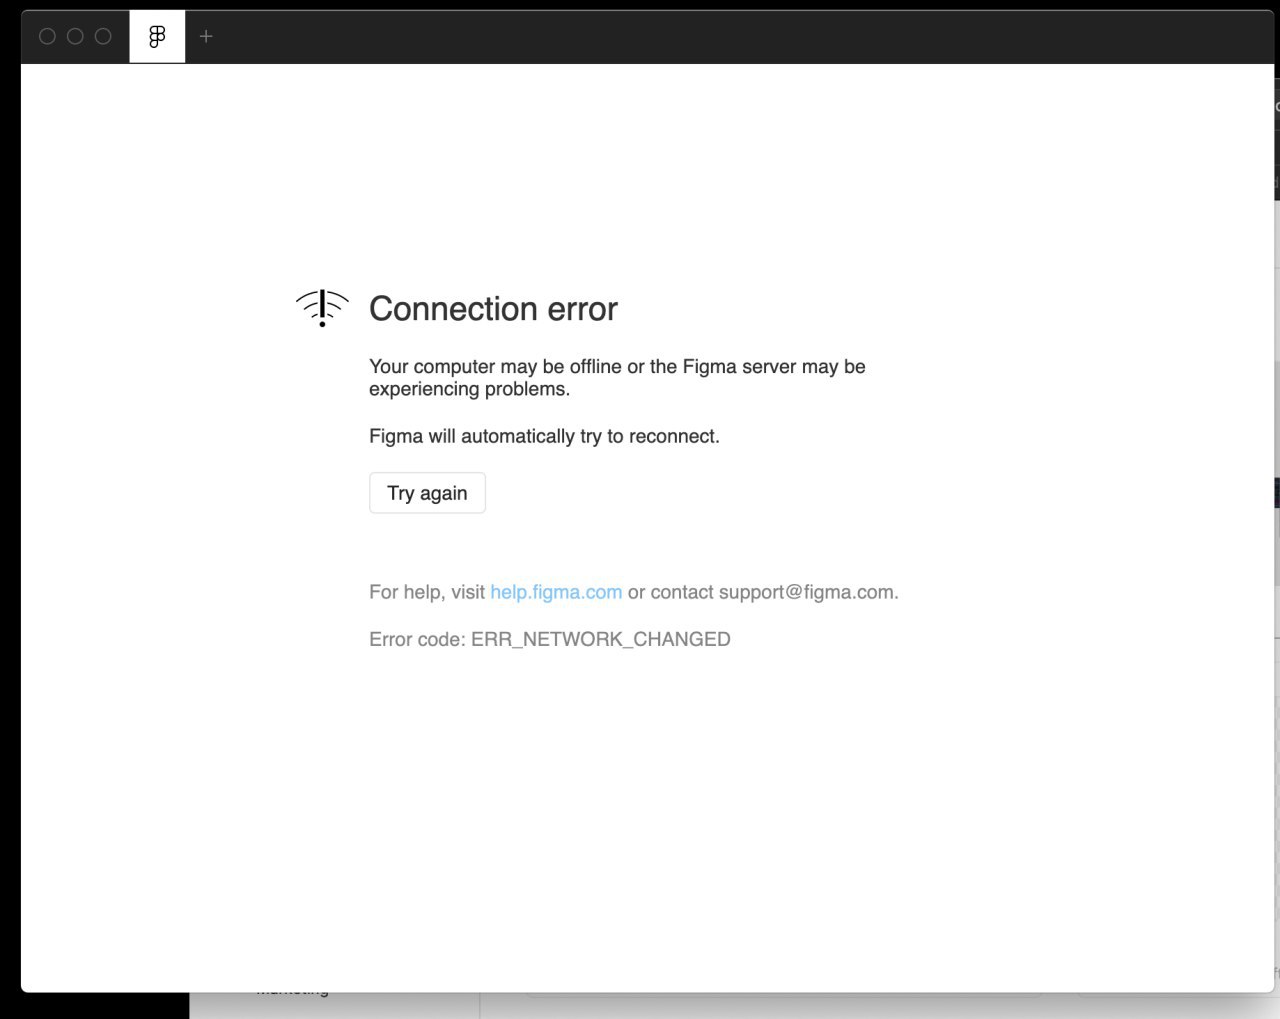Click 'Figma will automatically try to reconnect' text

544,436
